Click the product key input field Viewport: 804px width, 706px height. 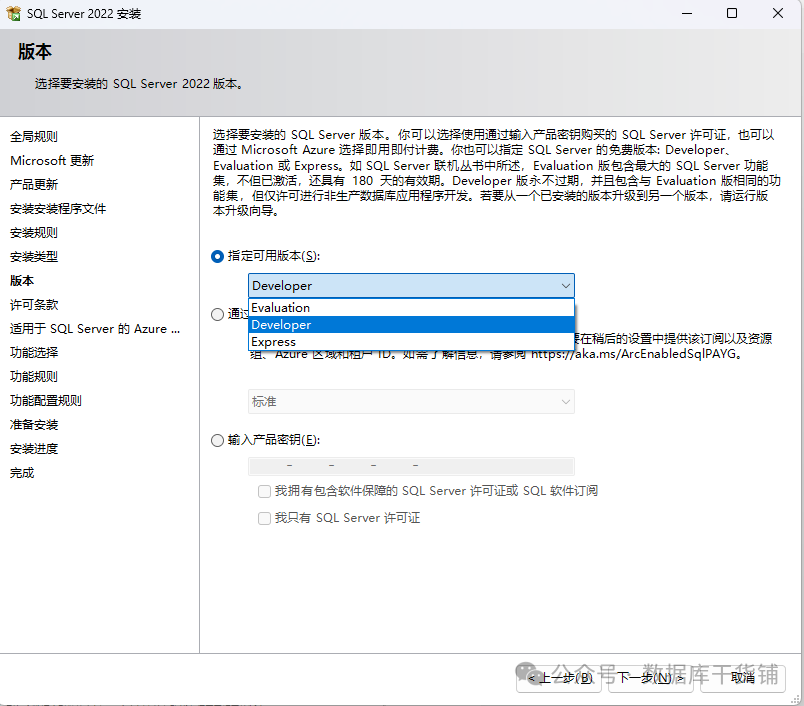click(x=411, y=466)
